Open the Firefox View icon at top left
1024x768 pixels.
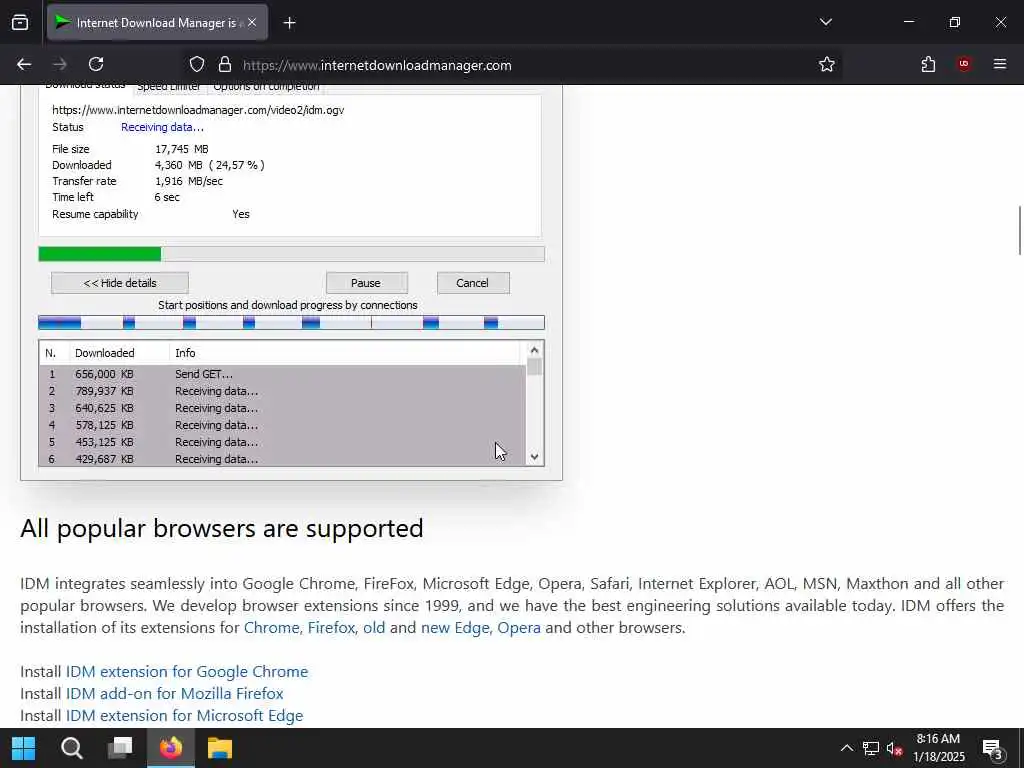tap(20, 22)
